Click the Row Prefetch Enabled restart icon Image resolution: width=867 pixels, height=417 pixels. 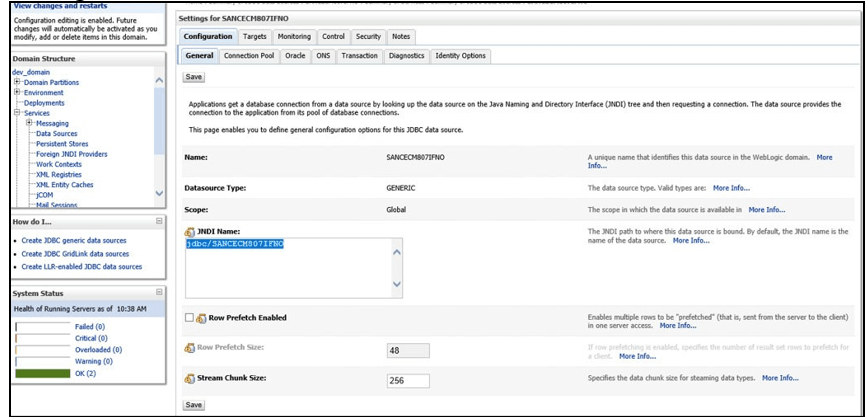201,318
